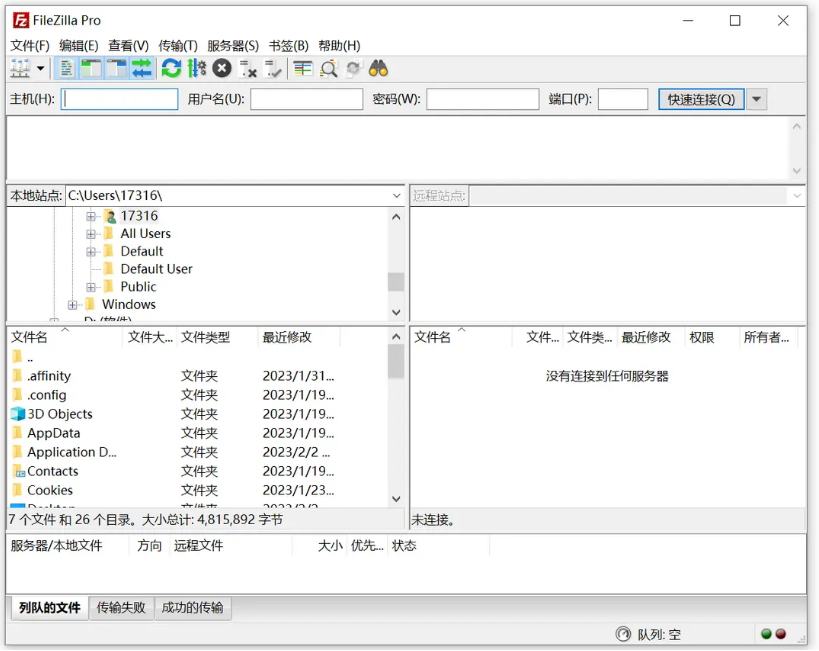Click the green activity indicator light
The width and height of the screenshot is (819, 651).
coord(766,634)
